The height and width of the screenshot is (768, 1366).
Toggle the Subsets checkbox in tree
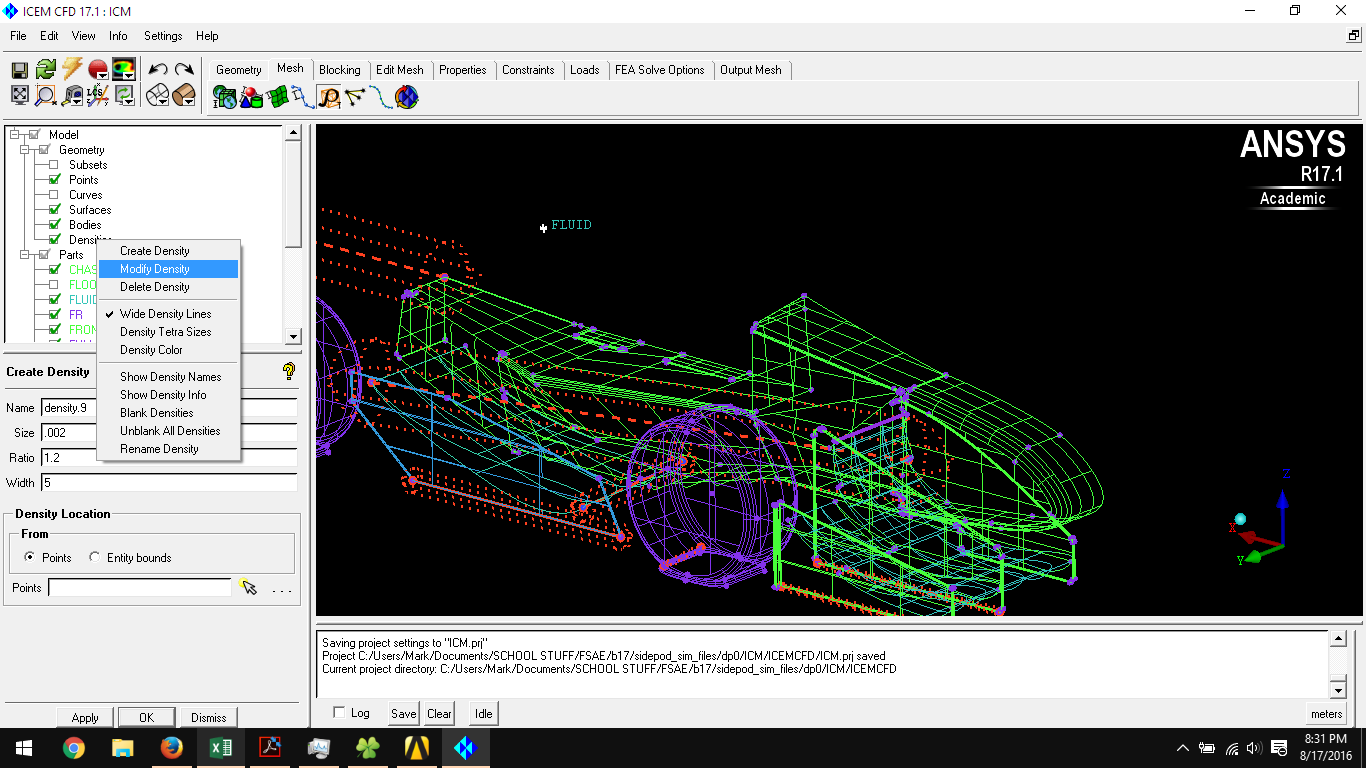(x=55, y=165)
